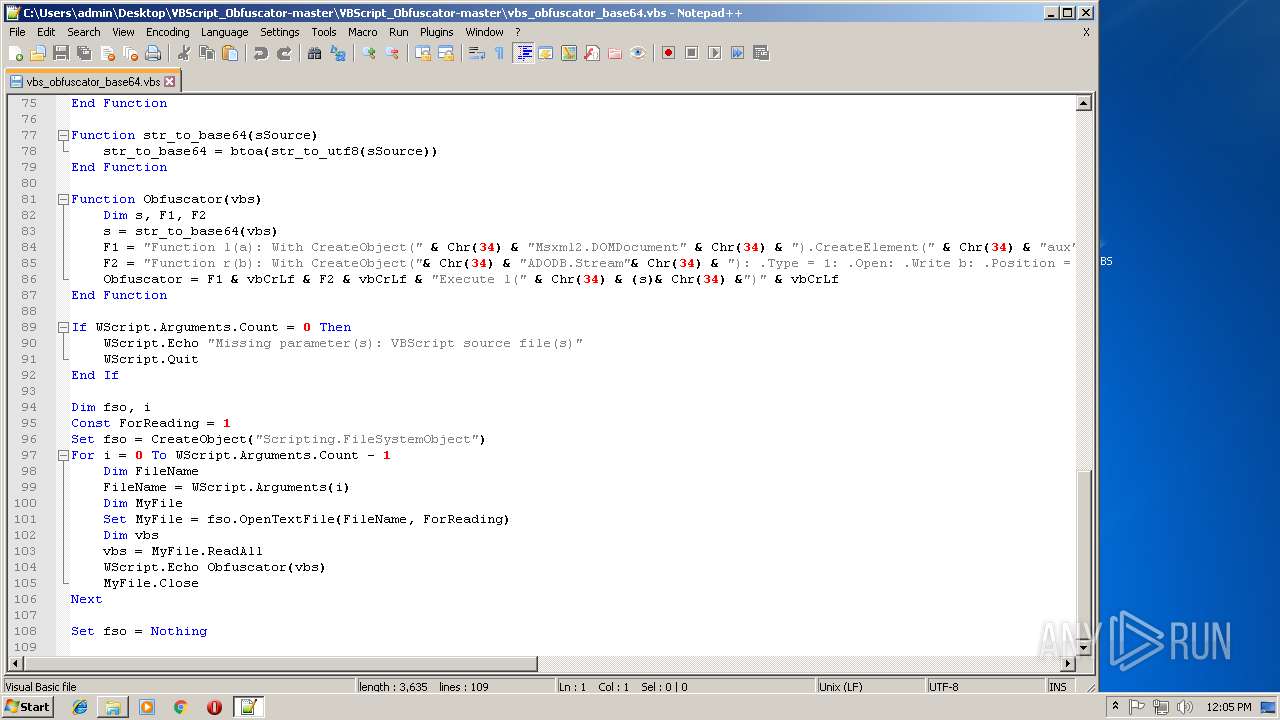Click the horizontal scrollbar right arrow

pyautogui.click(x=1068, y=664)
